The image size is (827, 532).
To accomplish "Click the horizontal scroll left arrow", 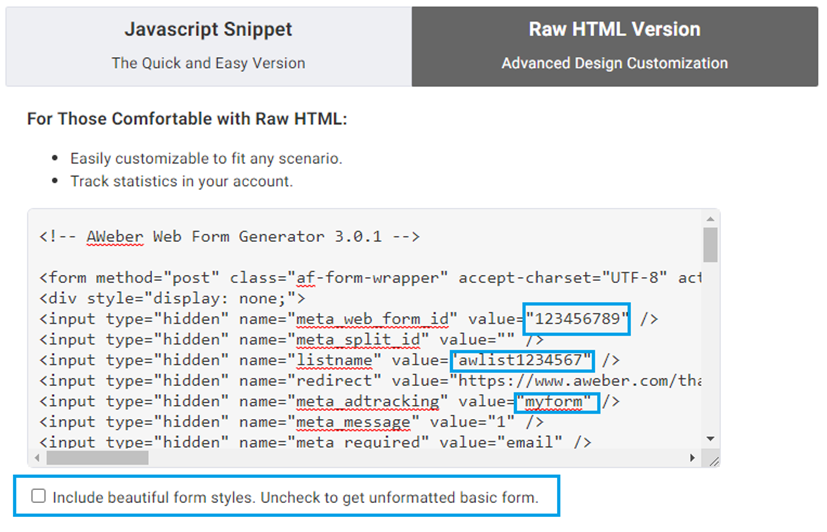I will point(37,458).
